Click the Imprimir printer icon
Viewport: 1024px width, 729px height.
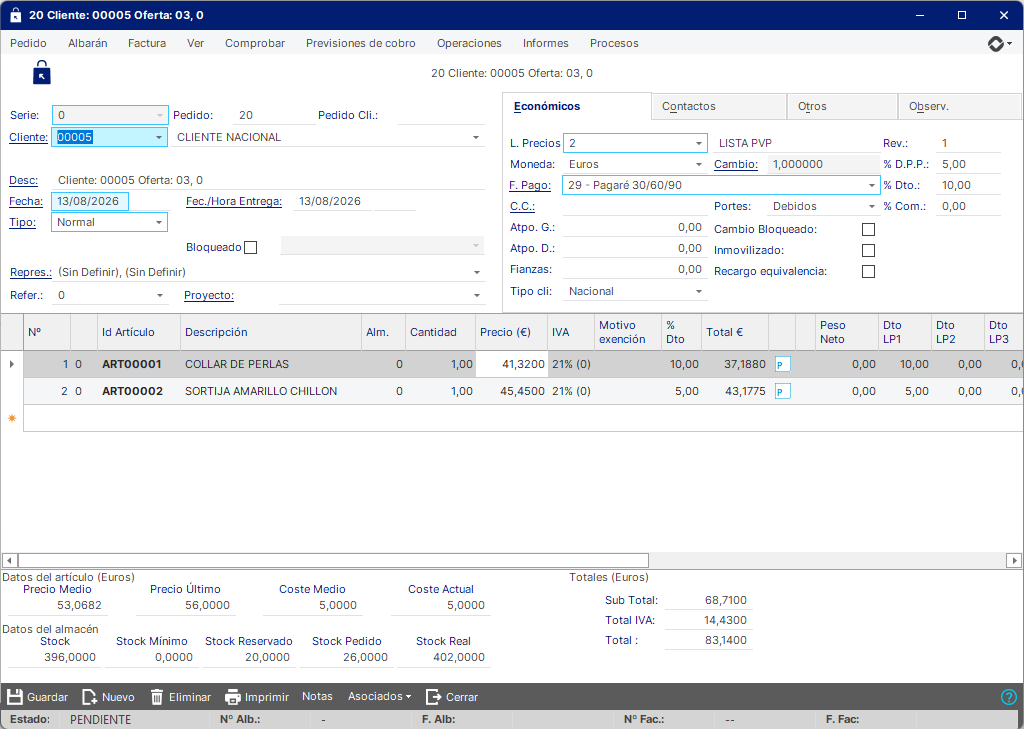pos(232,697)
